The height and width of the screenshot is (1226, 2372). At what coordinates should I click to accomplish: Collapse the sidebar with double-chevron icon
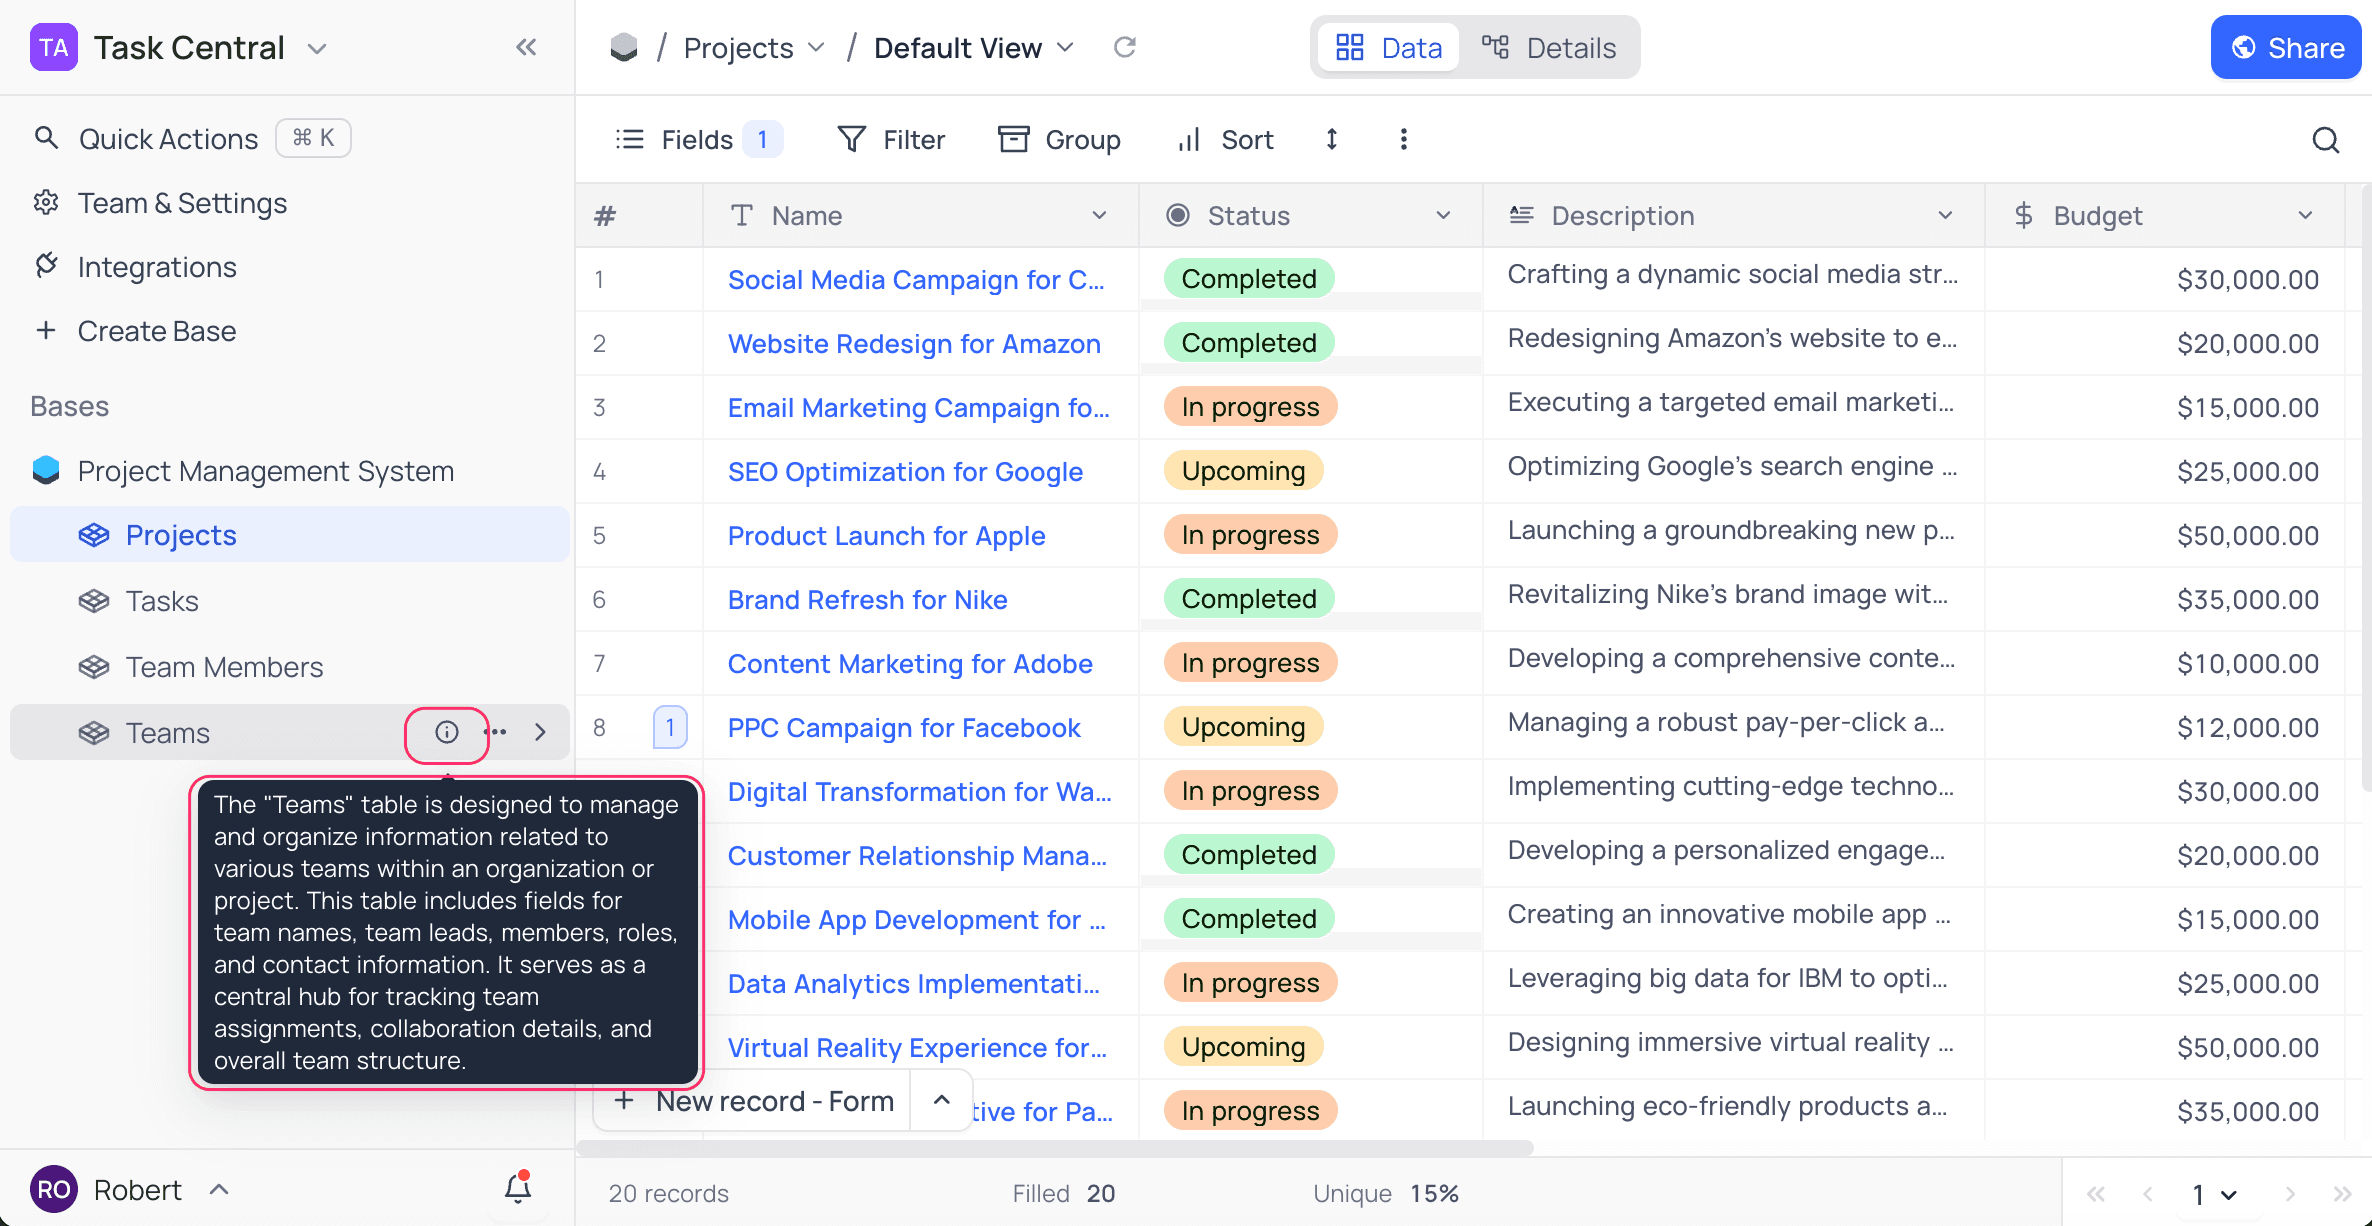pos(526,47)
